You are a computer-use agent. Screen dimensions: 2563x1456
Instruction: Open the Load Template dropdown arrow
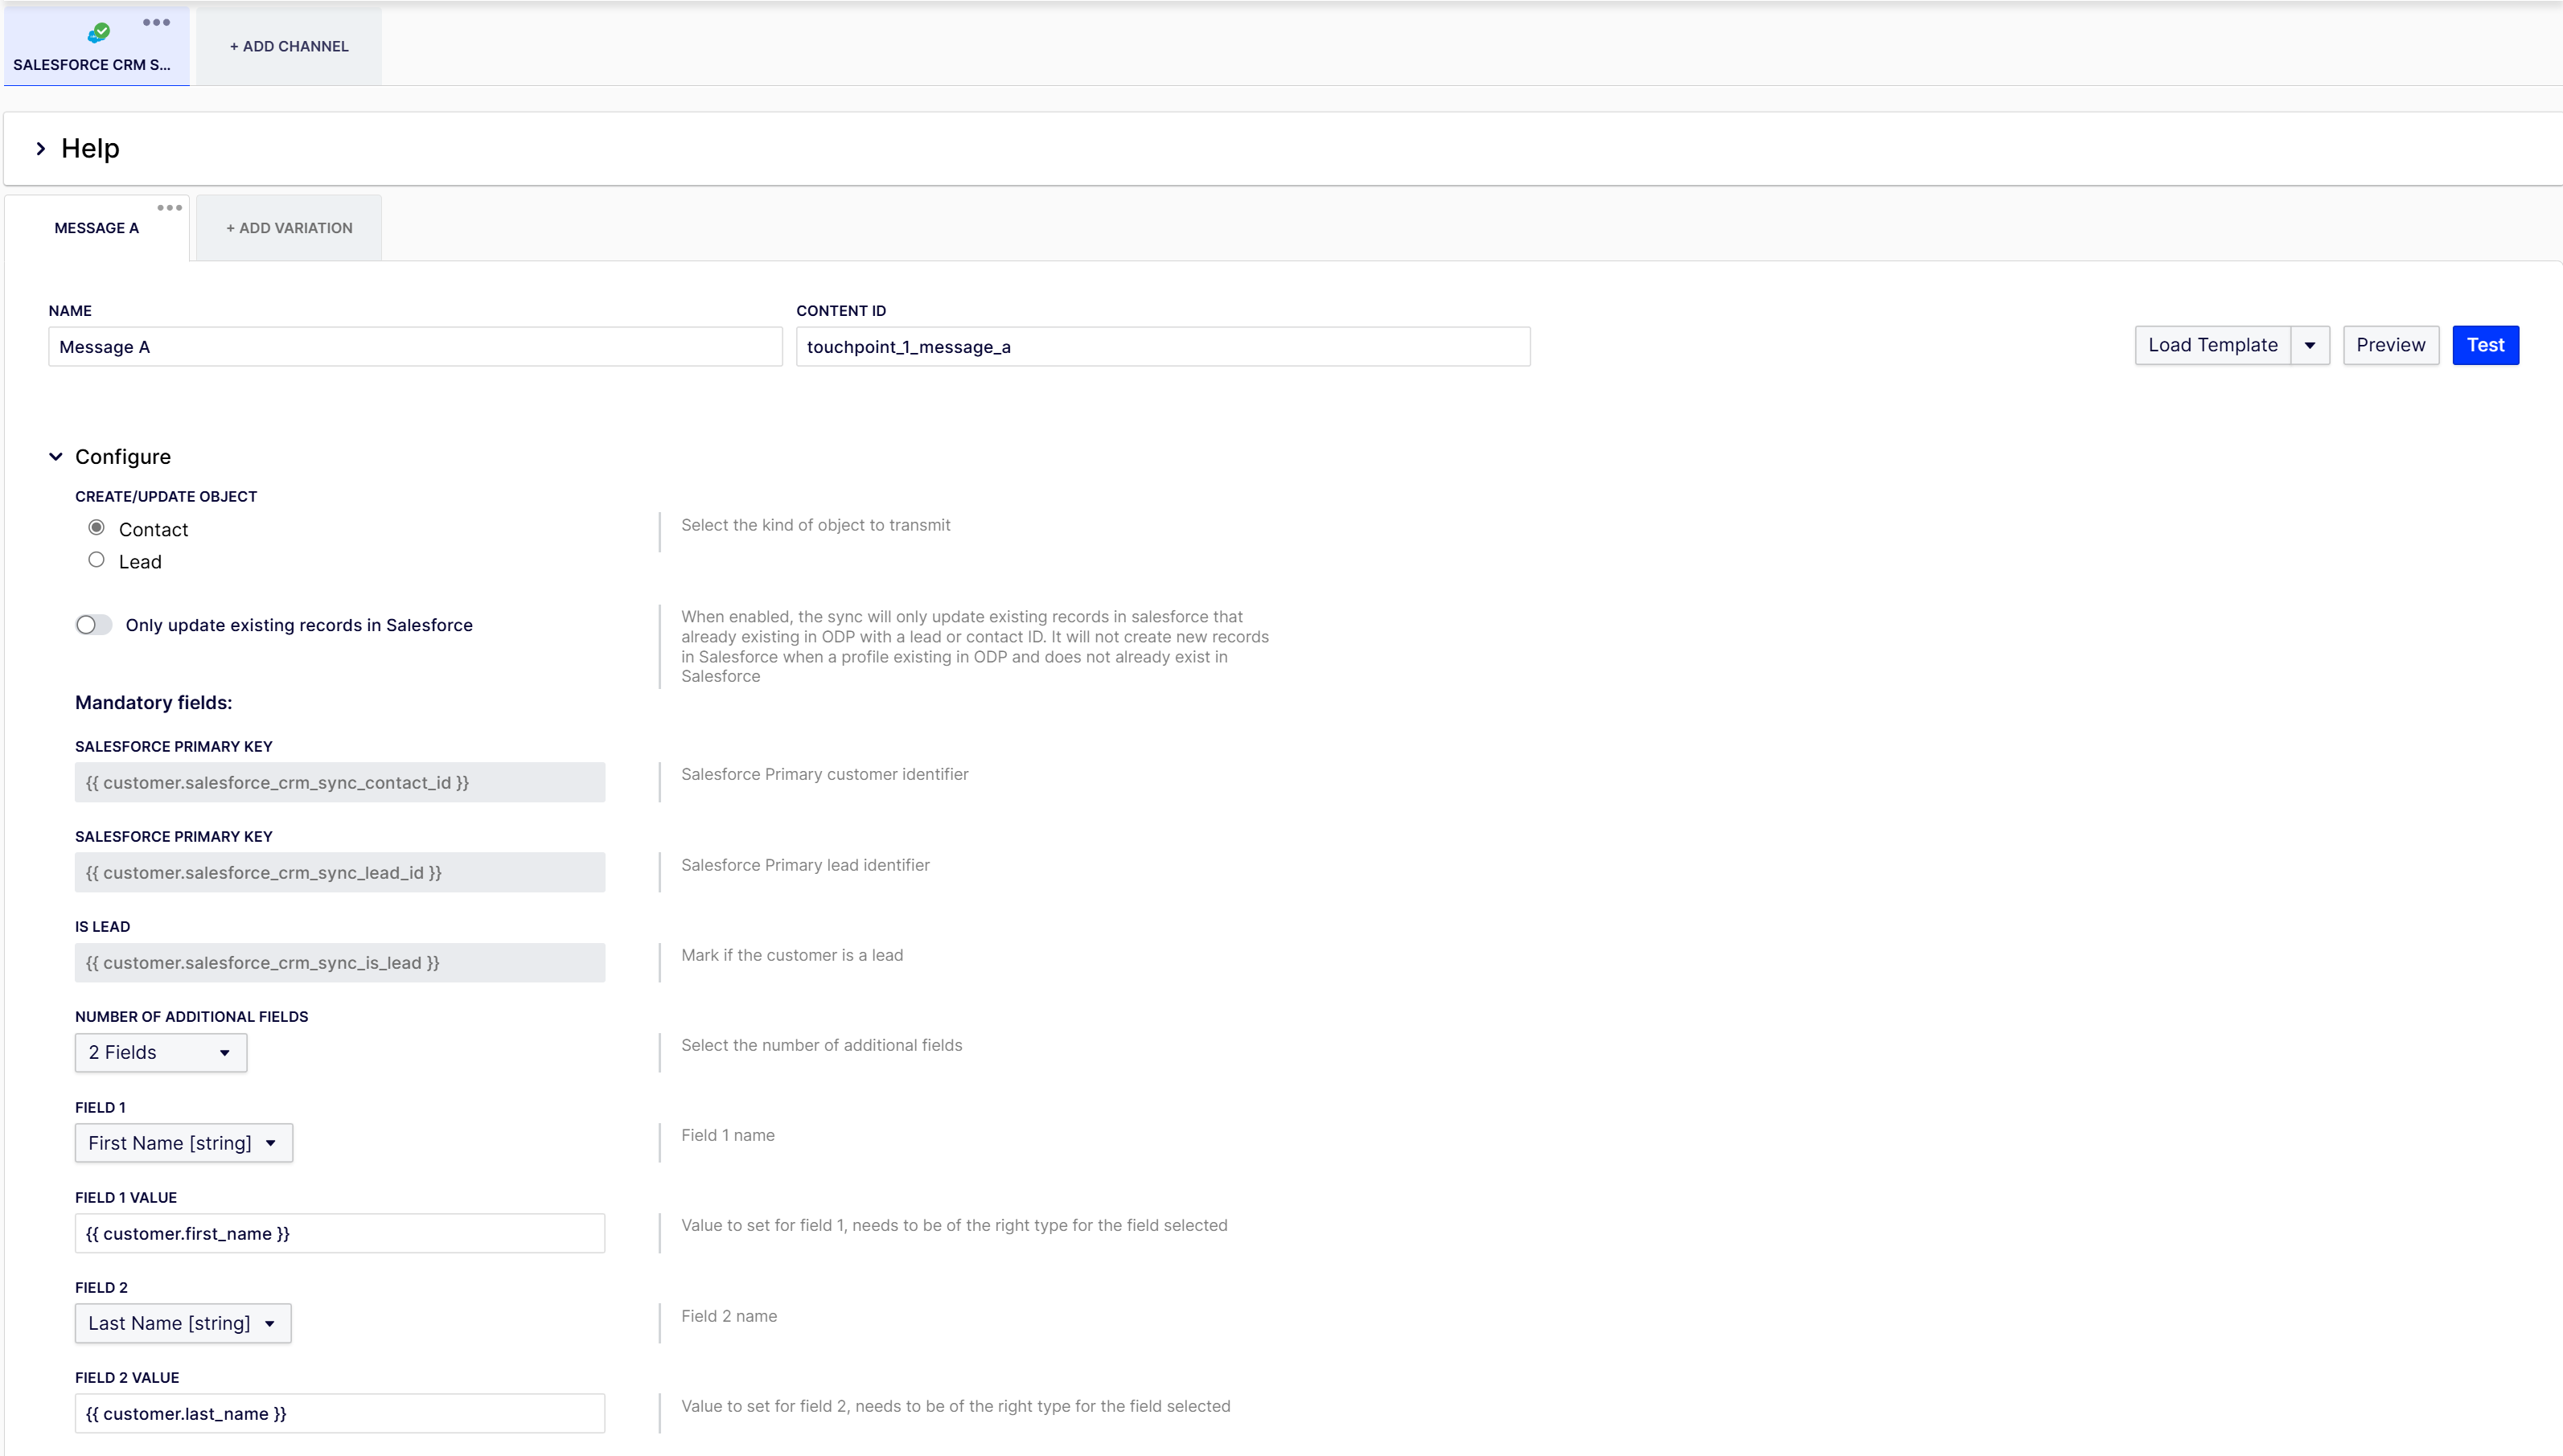click(x=2310, y=345)
